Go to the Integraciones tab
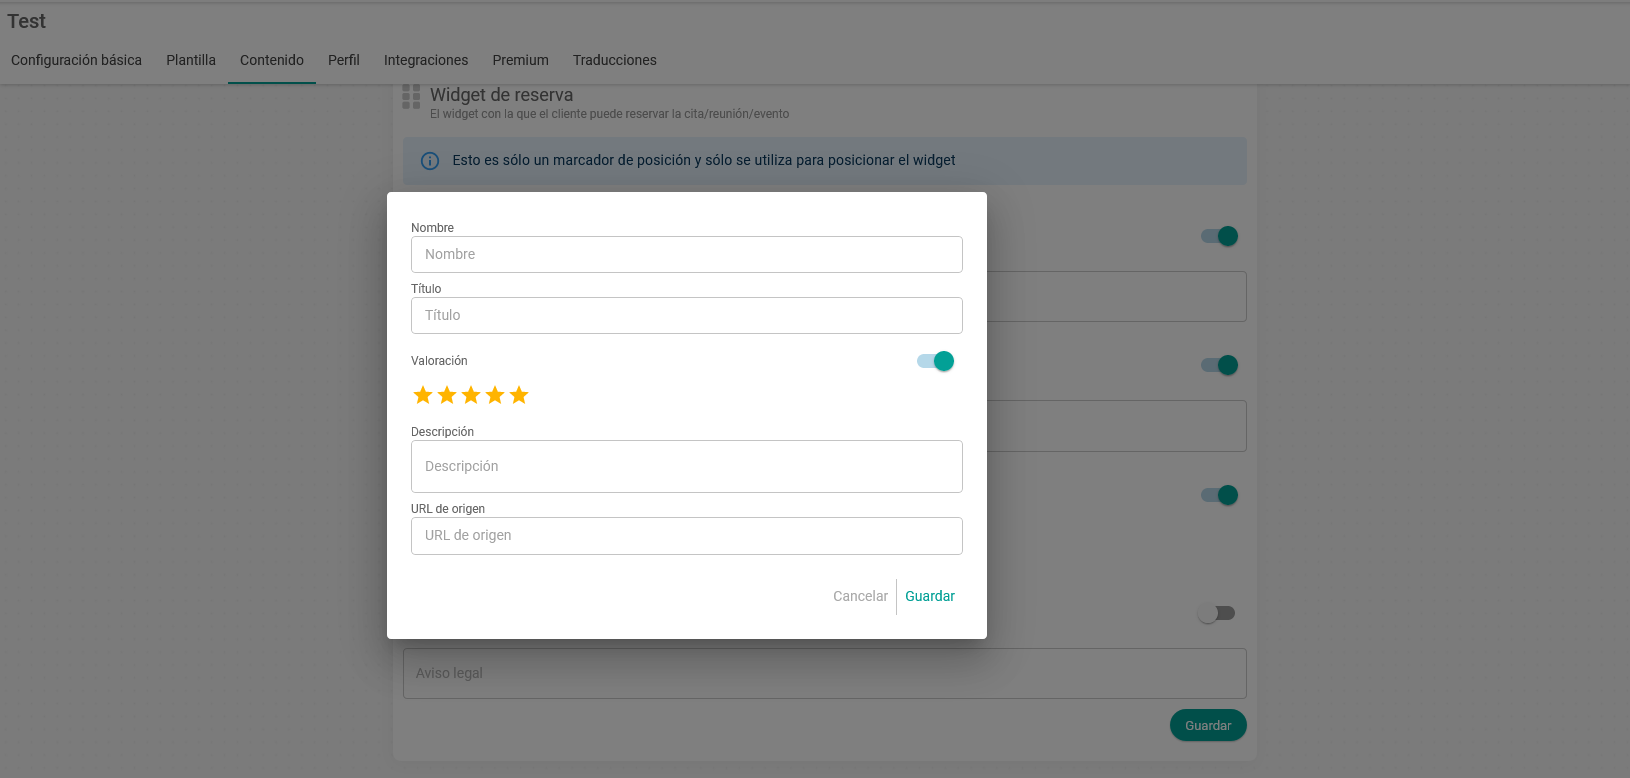The height and width of the screenshot is (778, 1630). (x=426, y=60)
